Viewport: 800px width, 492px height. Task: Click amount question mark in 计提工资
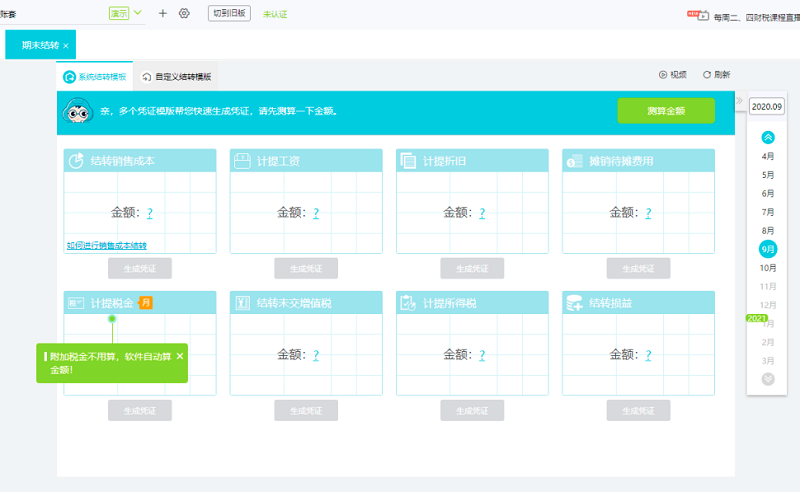pyautogui.click(x=316, y=213)
